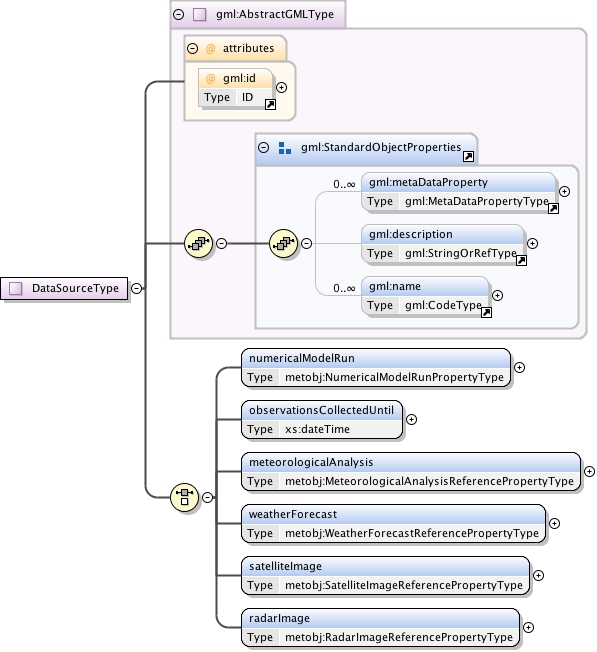Select the attributes header label
597x652 pixels.
pyautogui.click(x=249, y=48)
